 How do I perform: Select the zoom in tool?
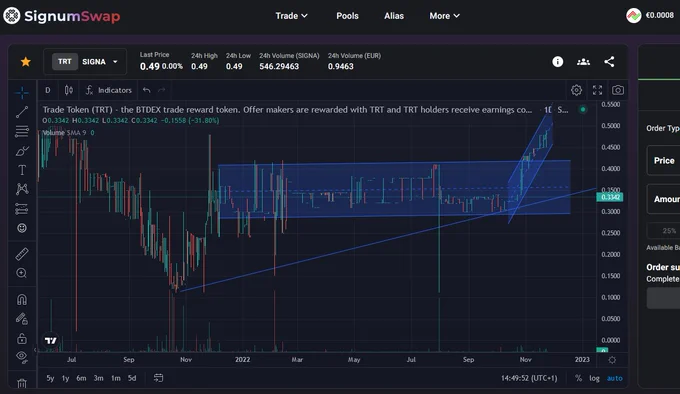click(22, 273)
